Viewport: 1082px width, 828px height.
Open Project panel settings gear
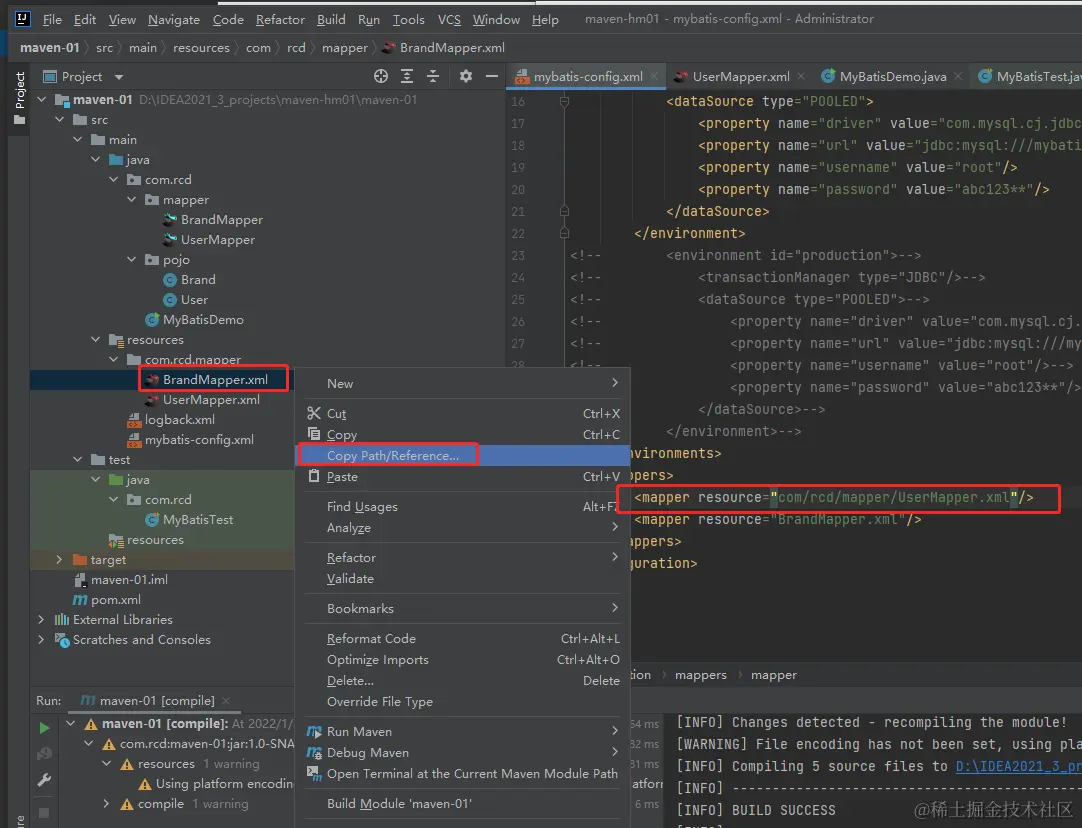point(466,77)
